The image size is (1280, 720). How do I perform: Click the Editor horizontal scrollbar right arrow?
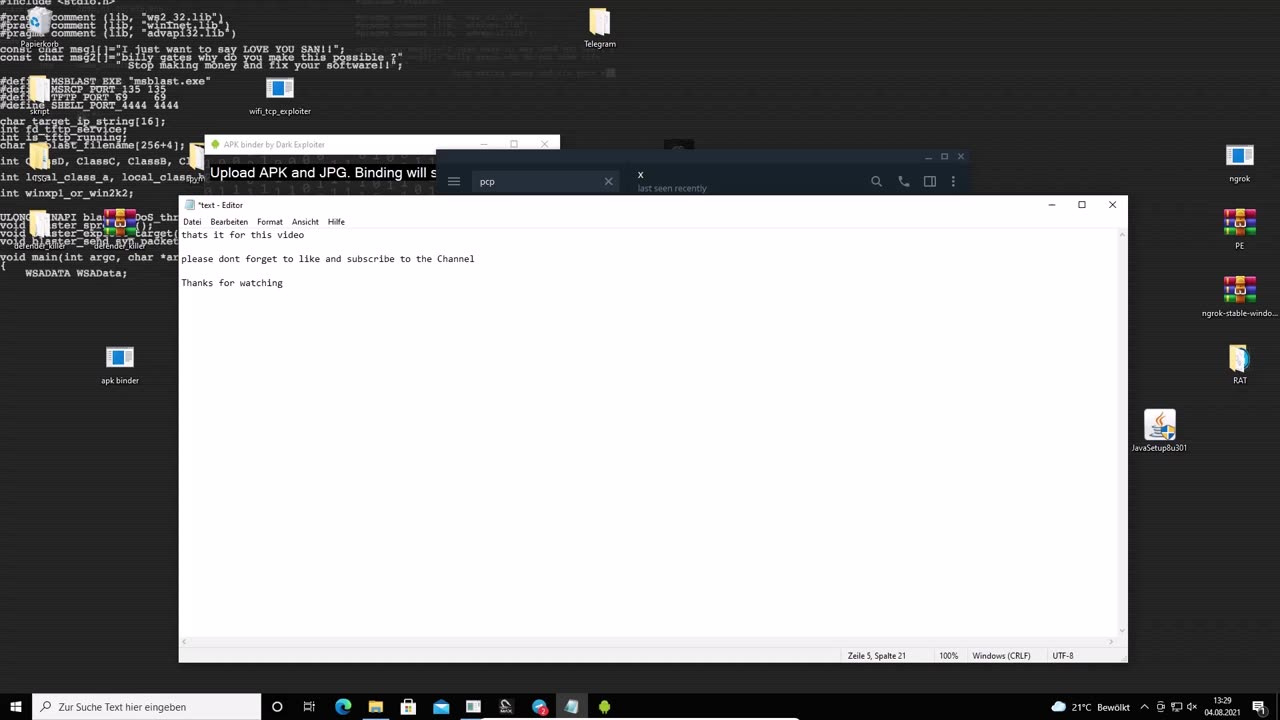(1112, 641)
